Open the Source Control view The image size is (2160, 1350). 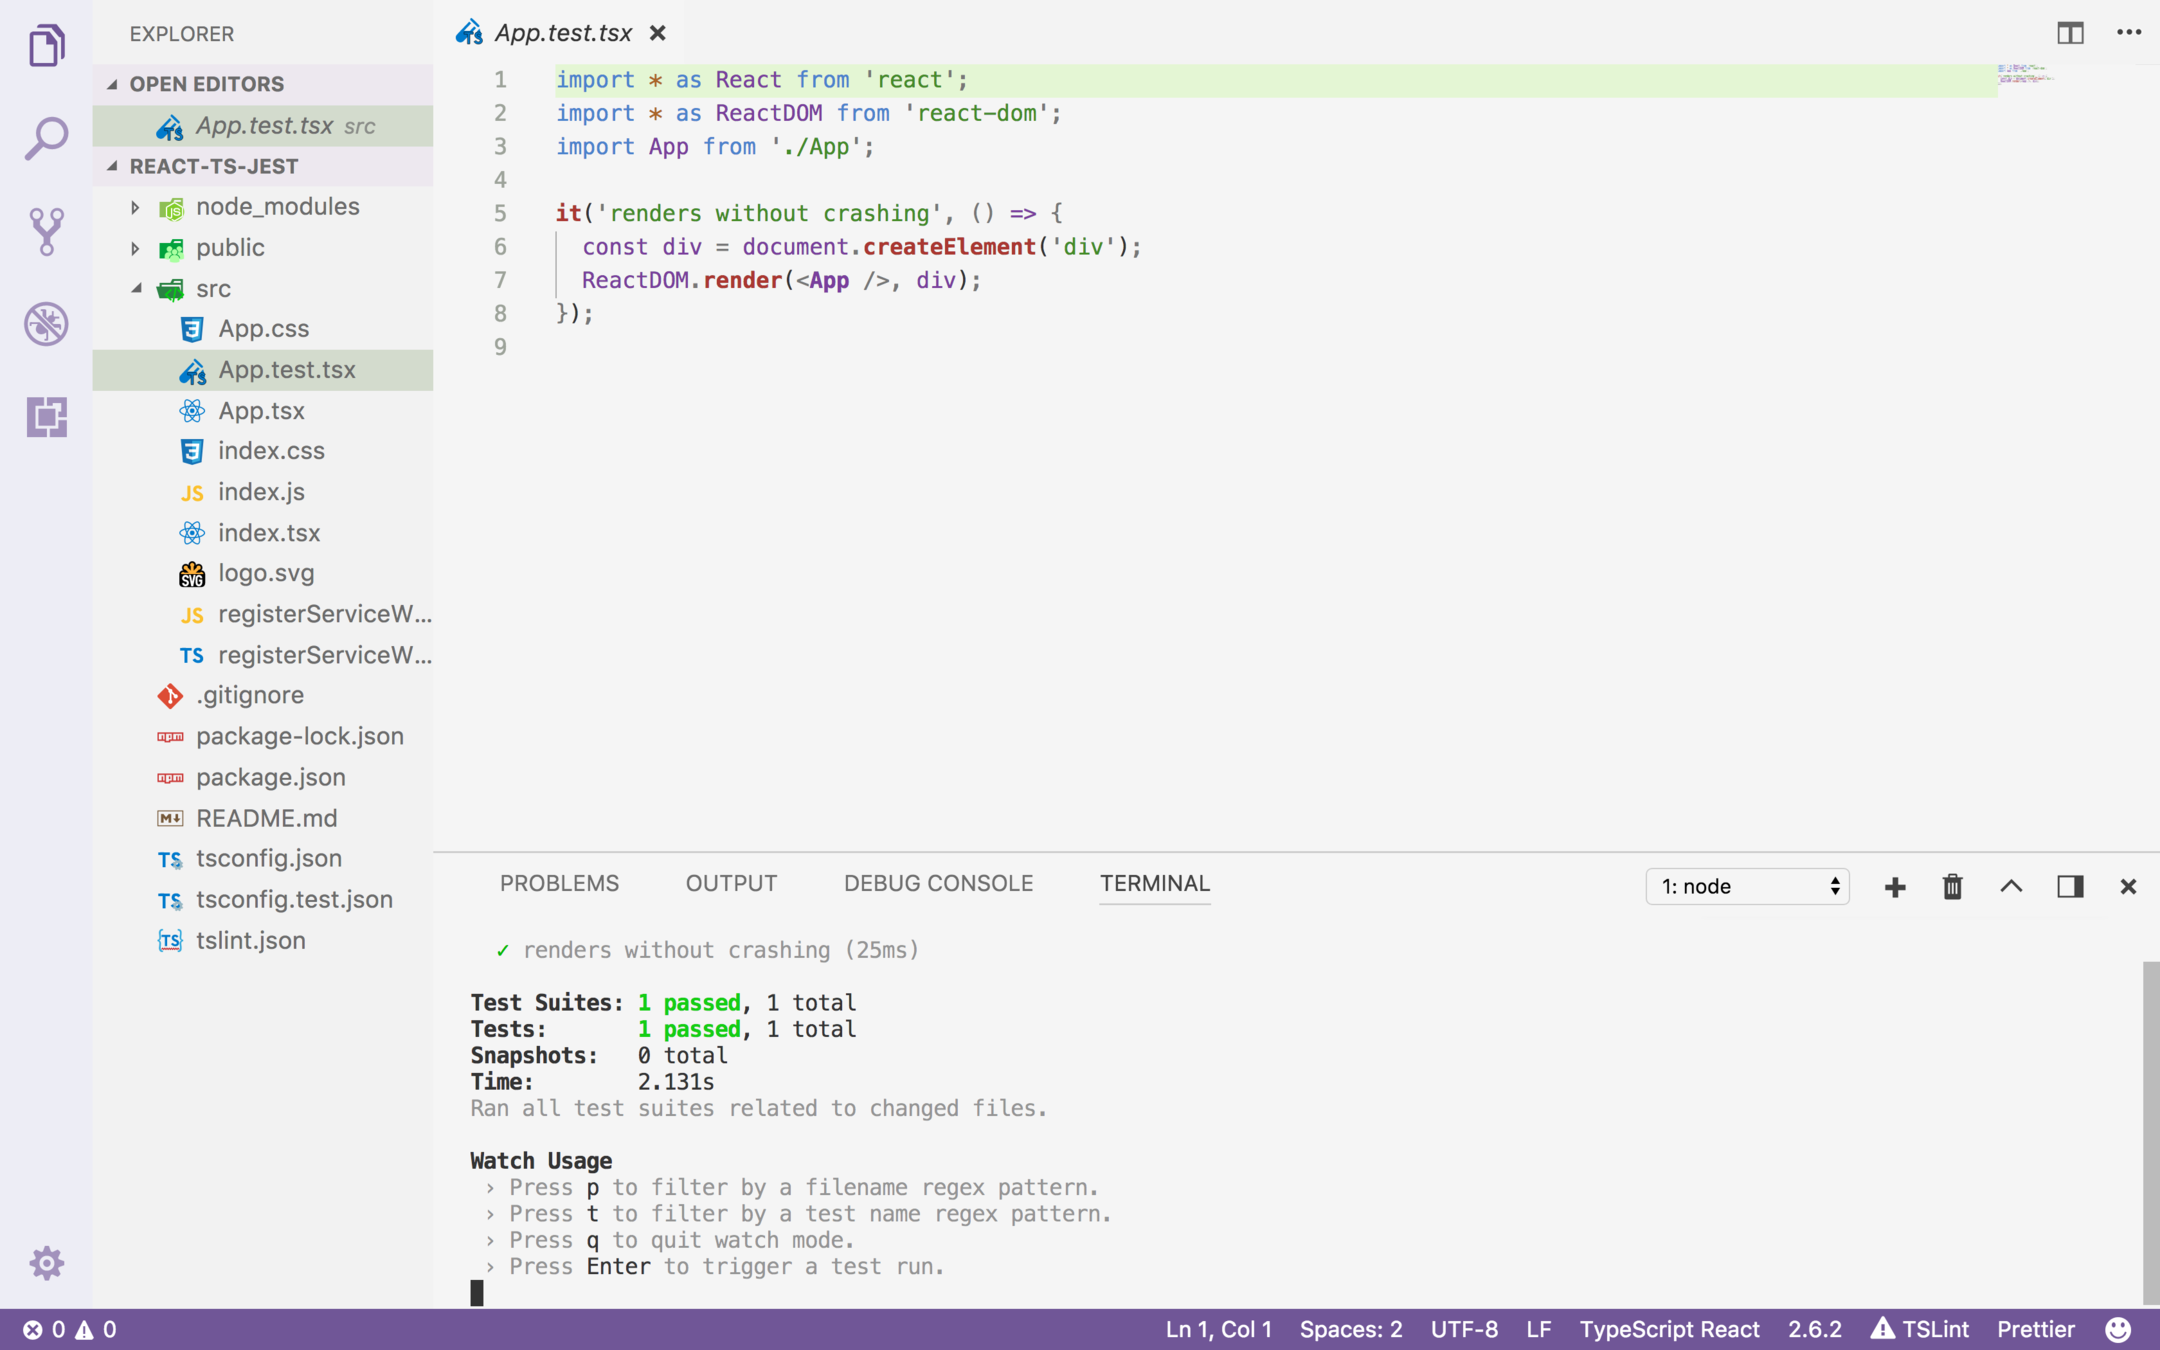[46, 231]
